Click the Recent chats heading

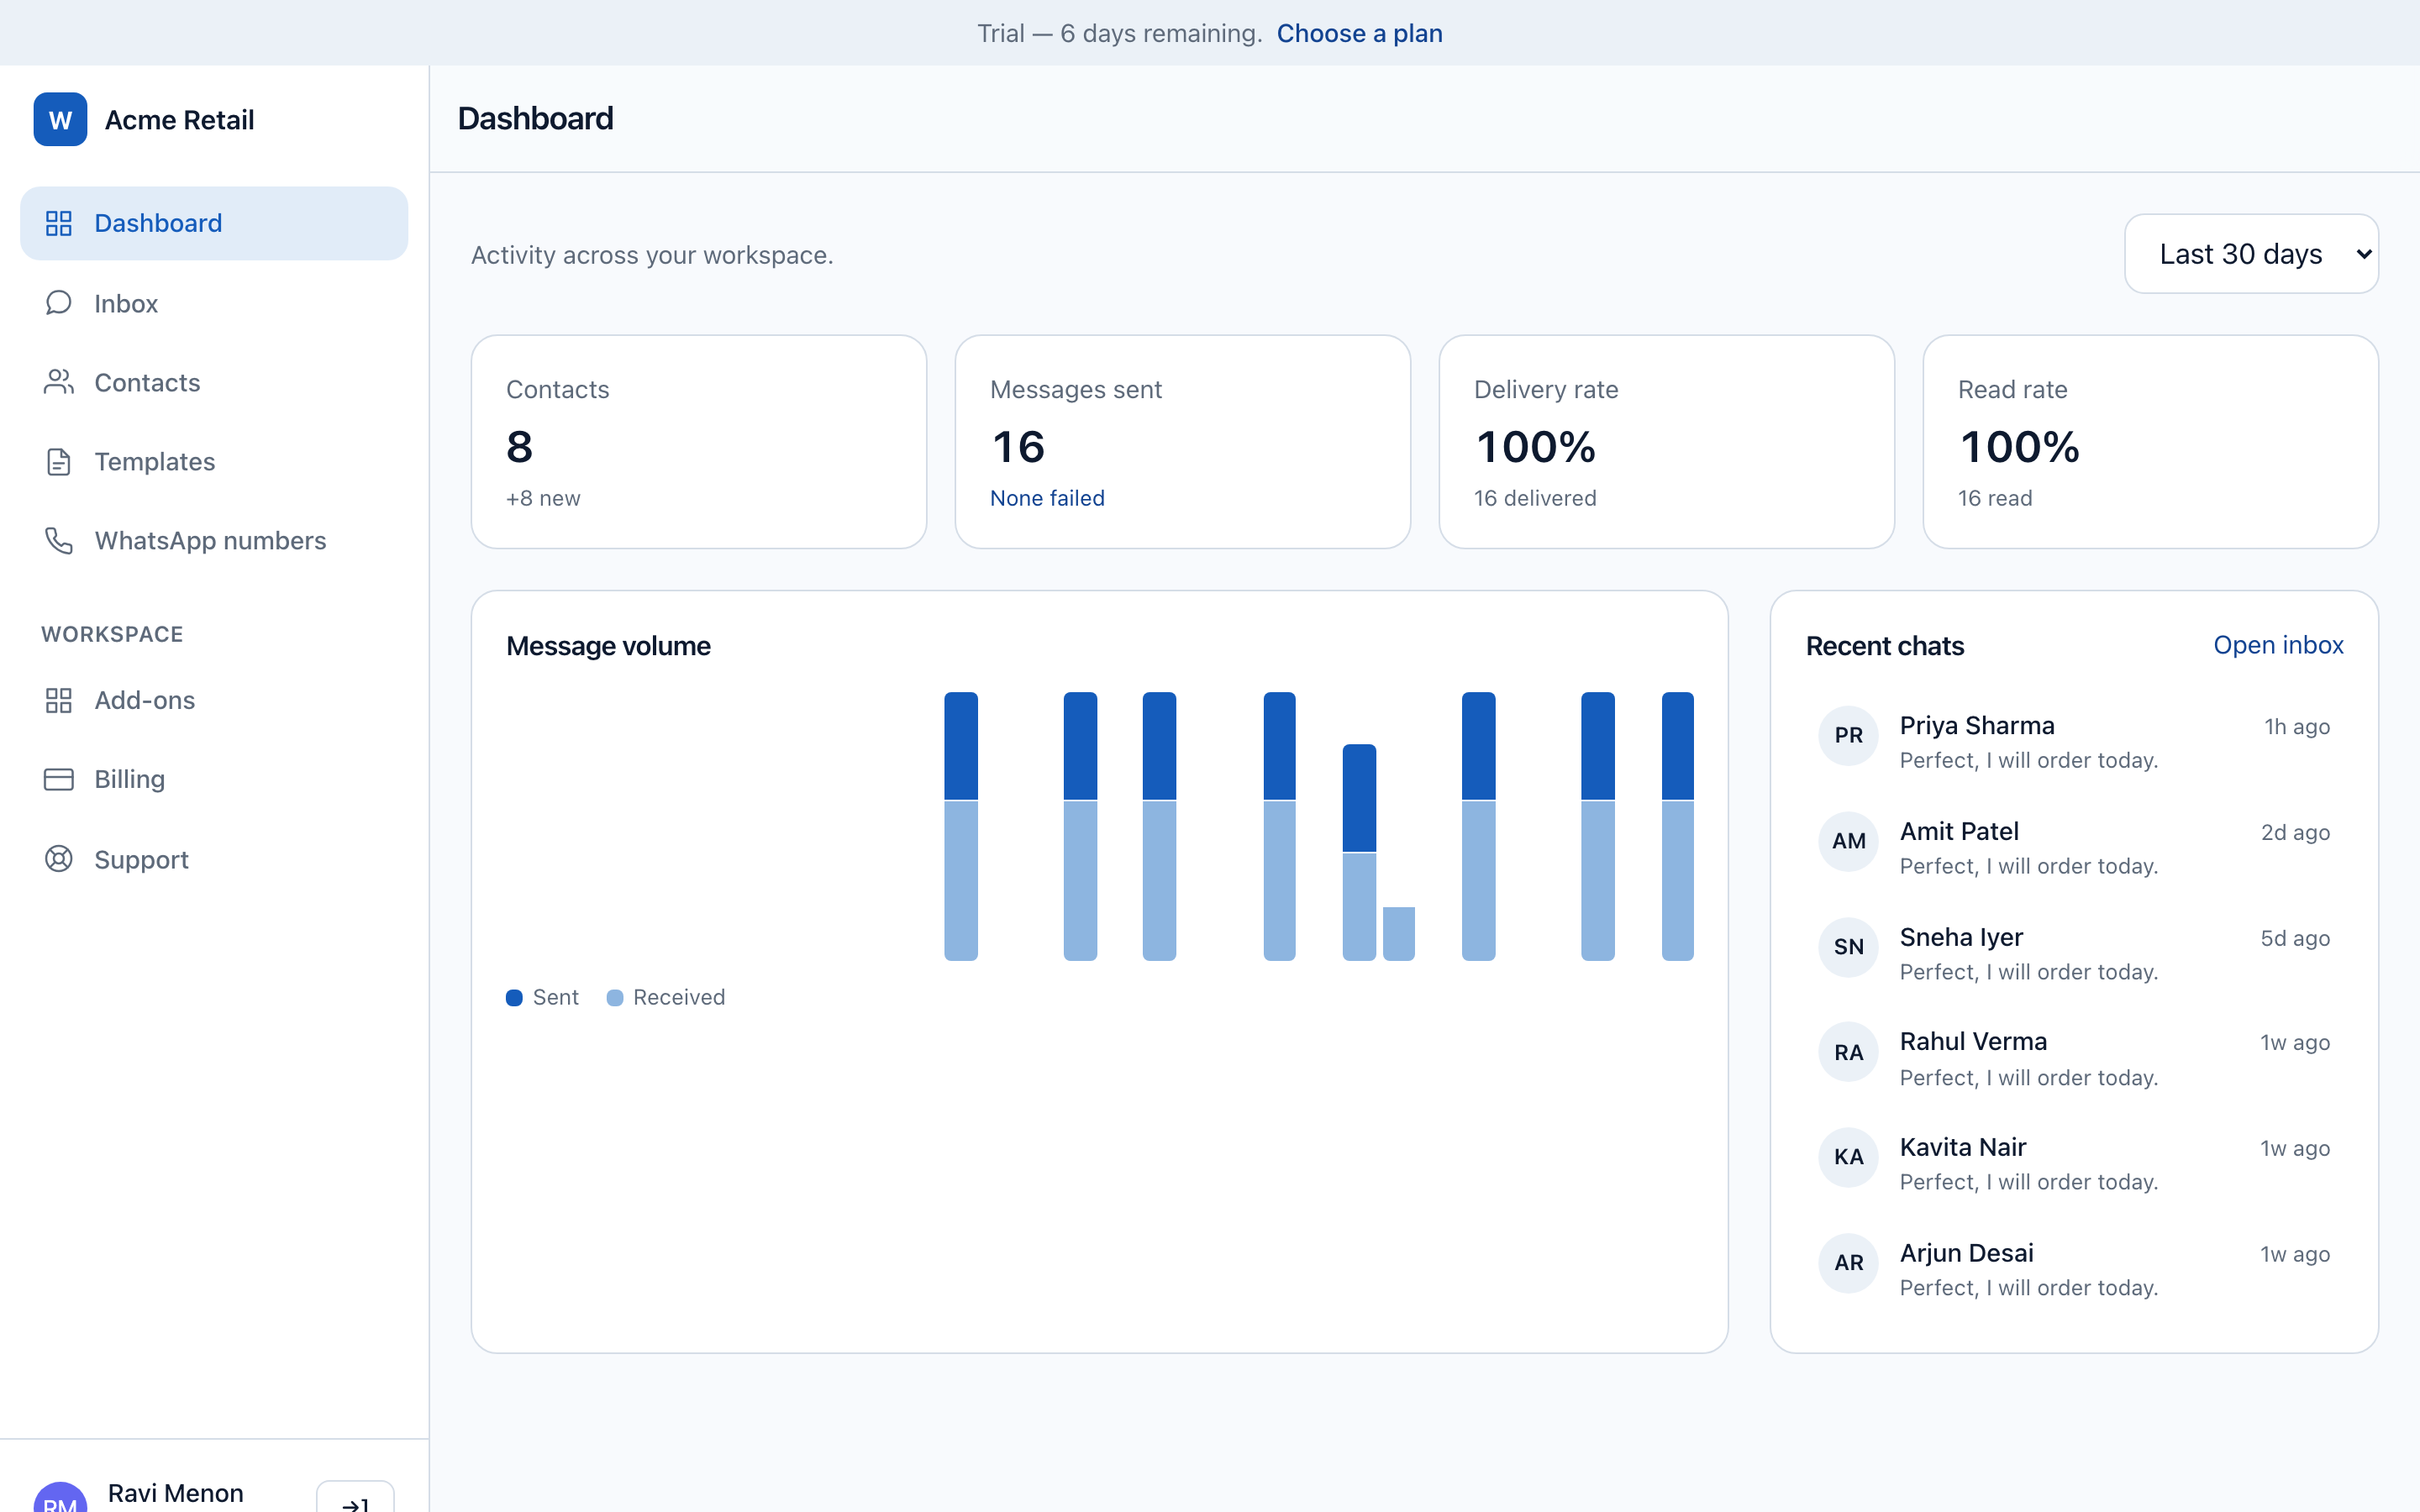coord(1885,646)
